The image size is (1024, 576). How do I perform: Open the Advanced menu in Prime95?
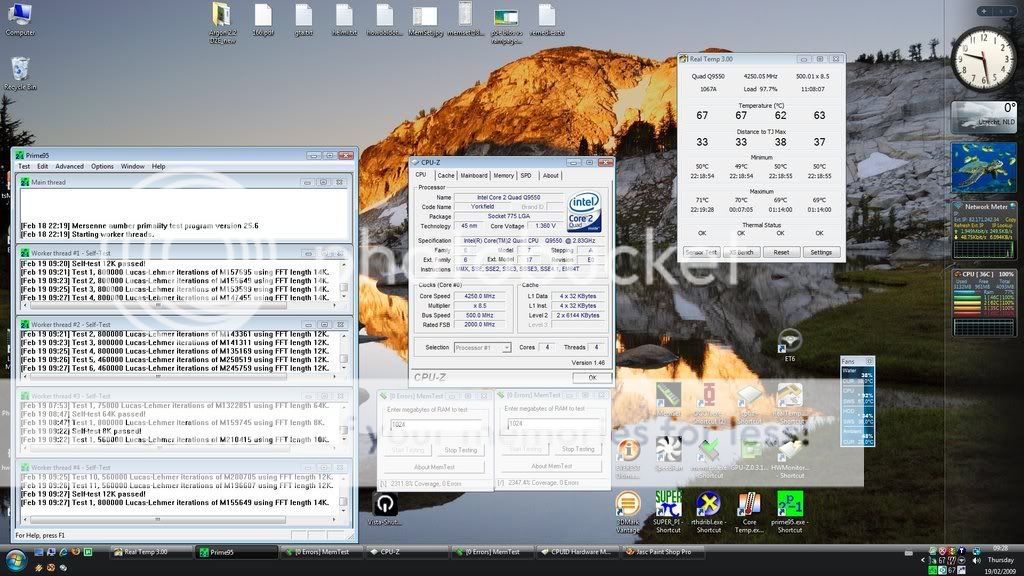[69, 167]
